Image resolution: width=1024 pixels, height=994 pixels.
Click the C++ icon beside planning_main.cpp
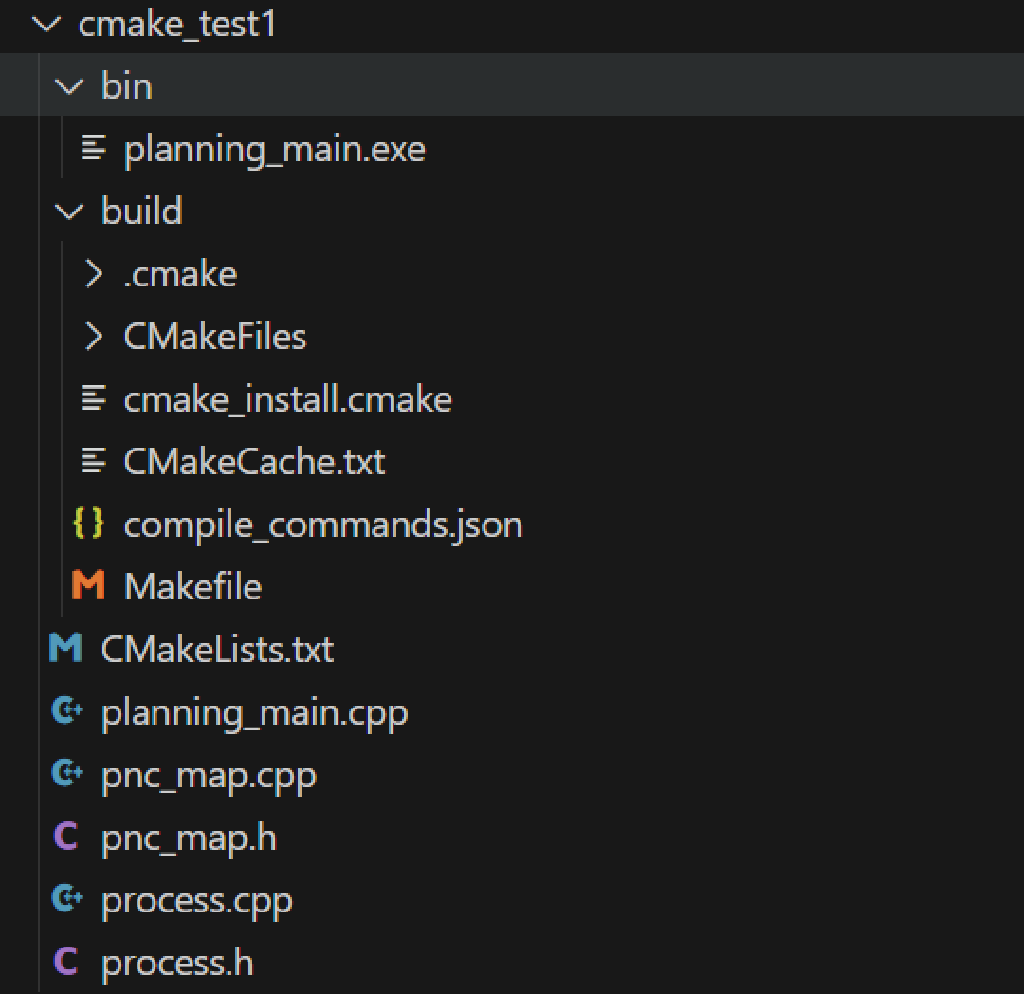pyautogui.click(x=67, y=712)
